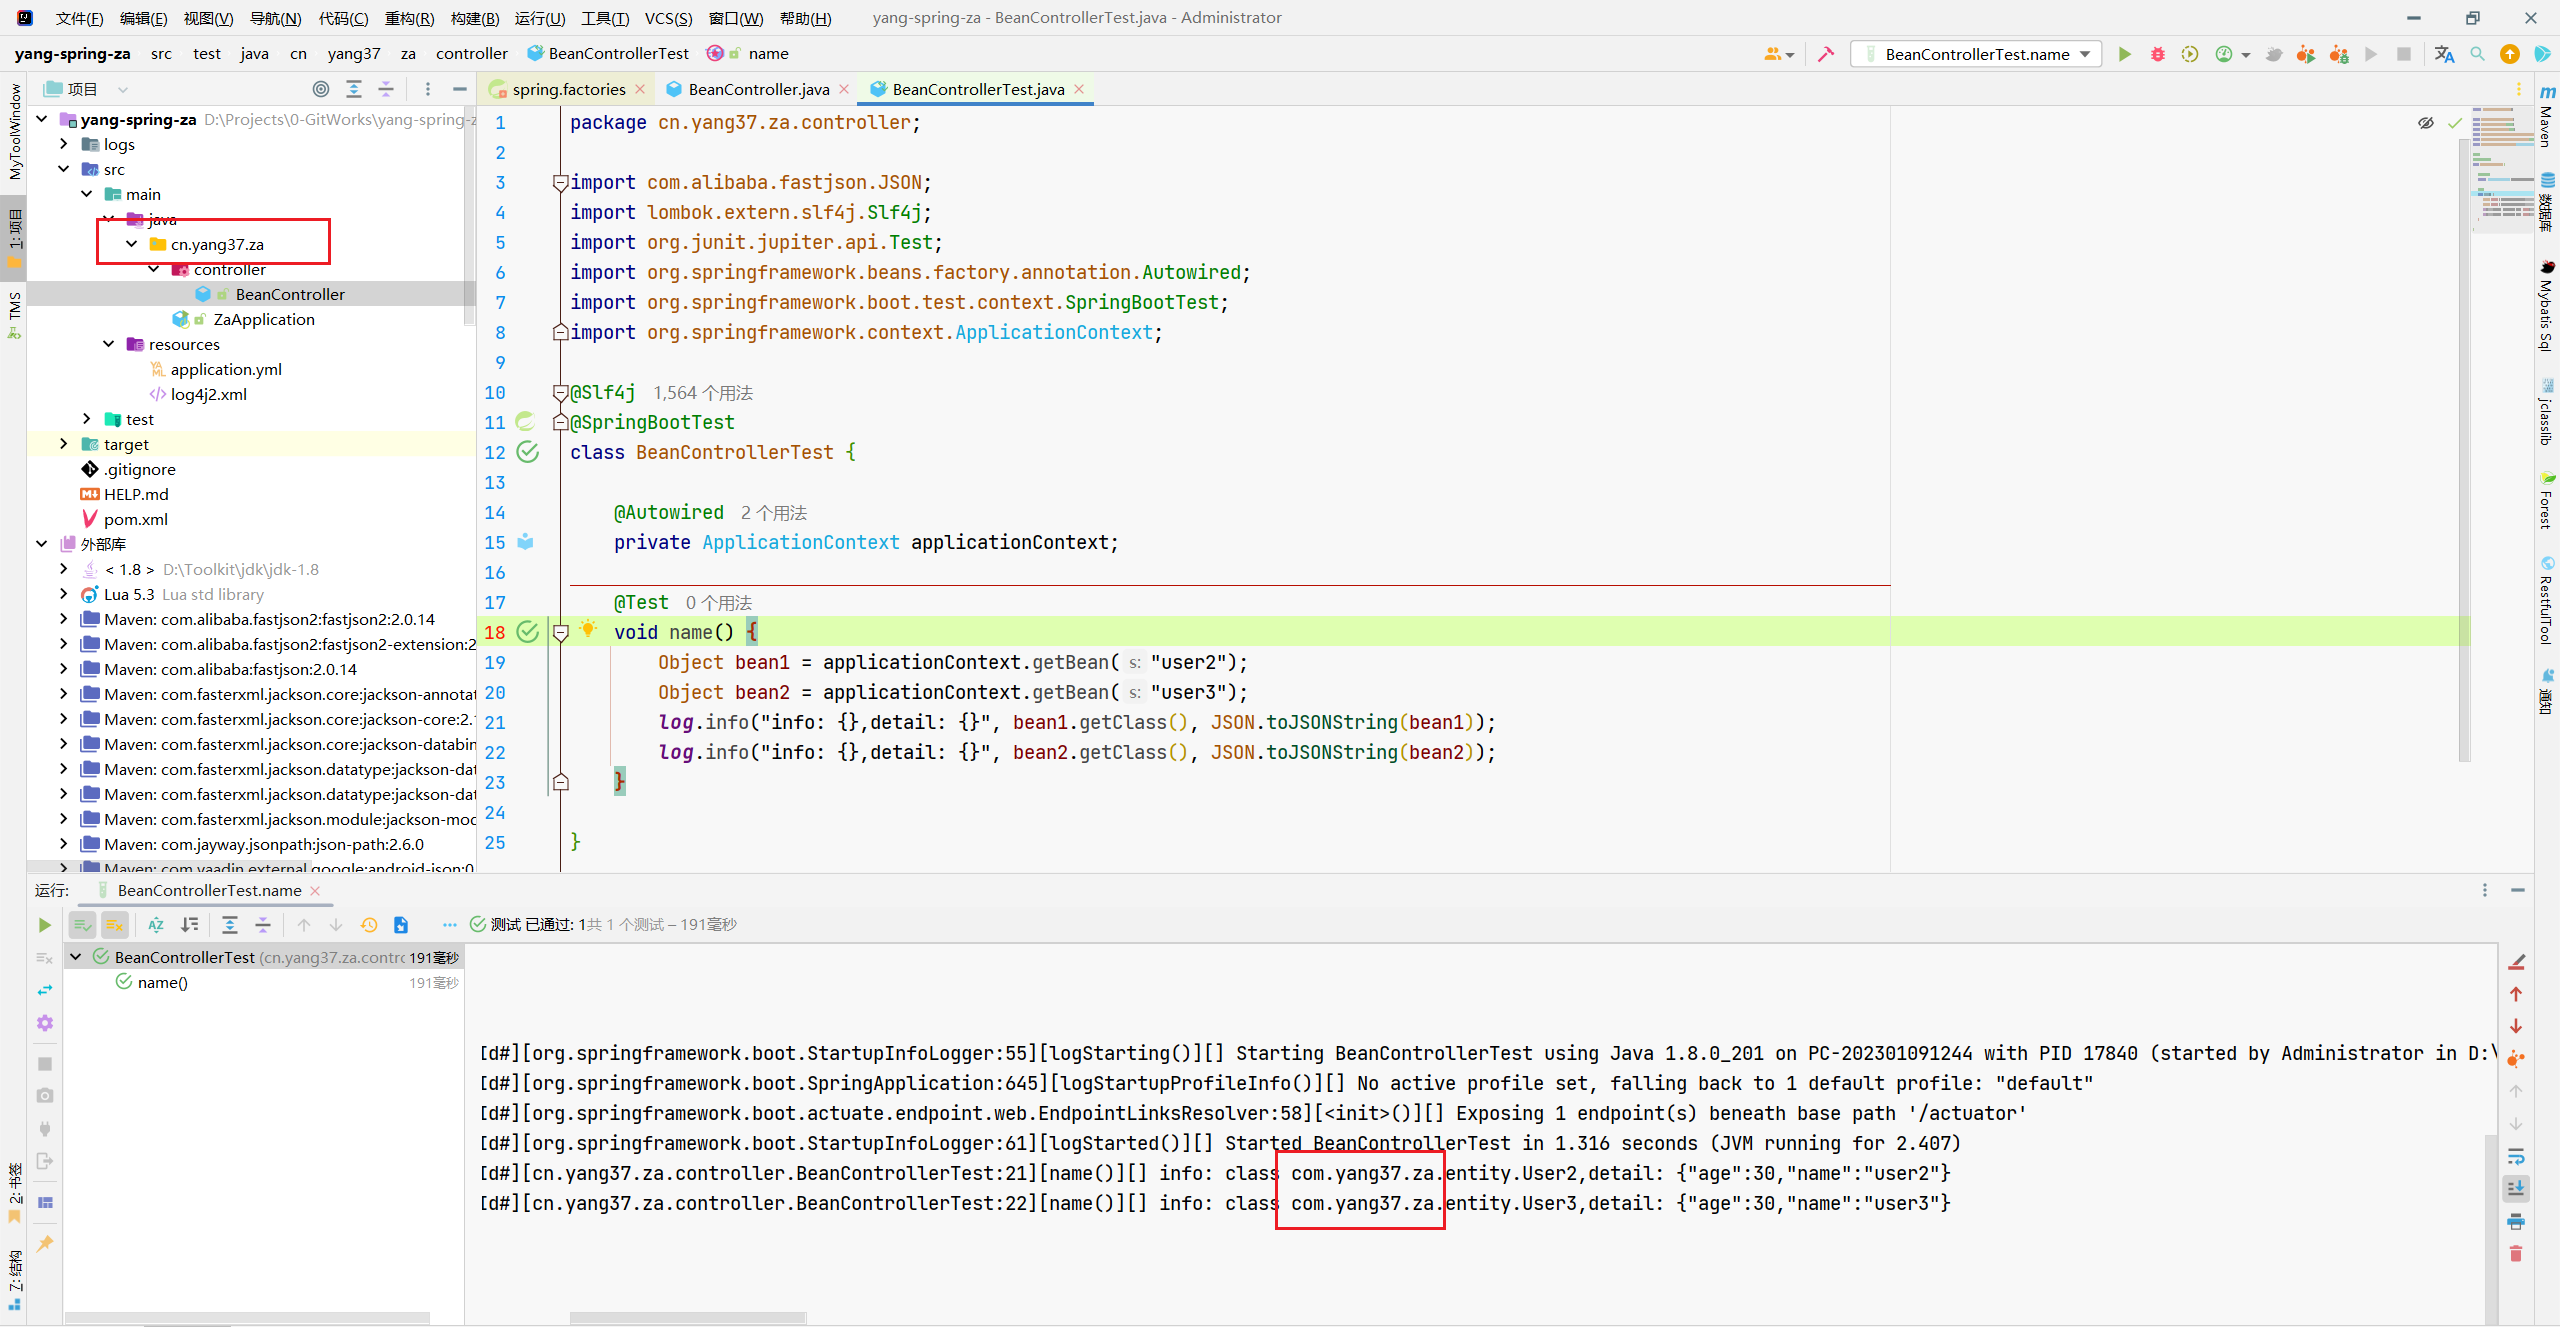This screenshot has width=2560, height=1327.
Task: Open the translation plugin icon
Action: click(x=2444, y=54)
